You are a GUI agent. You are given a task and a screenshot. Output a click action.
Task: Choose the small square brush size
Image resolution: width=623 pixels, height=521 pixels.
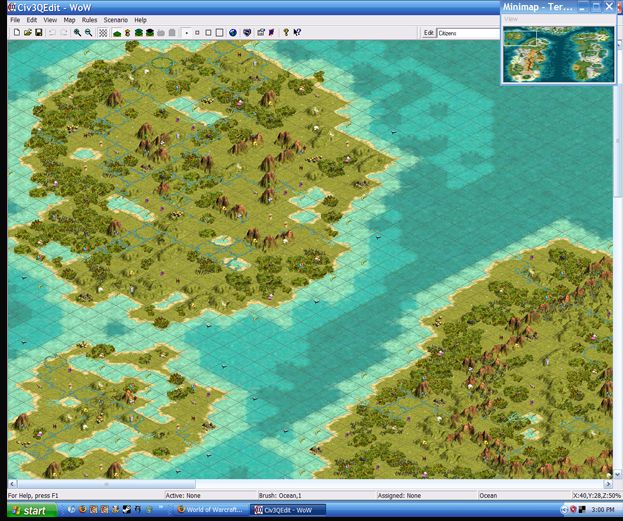[197, 33]
